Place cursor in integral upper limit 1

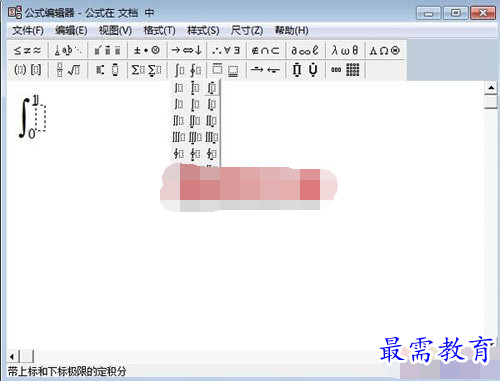pyautogui.click(x=35, y=100)
